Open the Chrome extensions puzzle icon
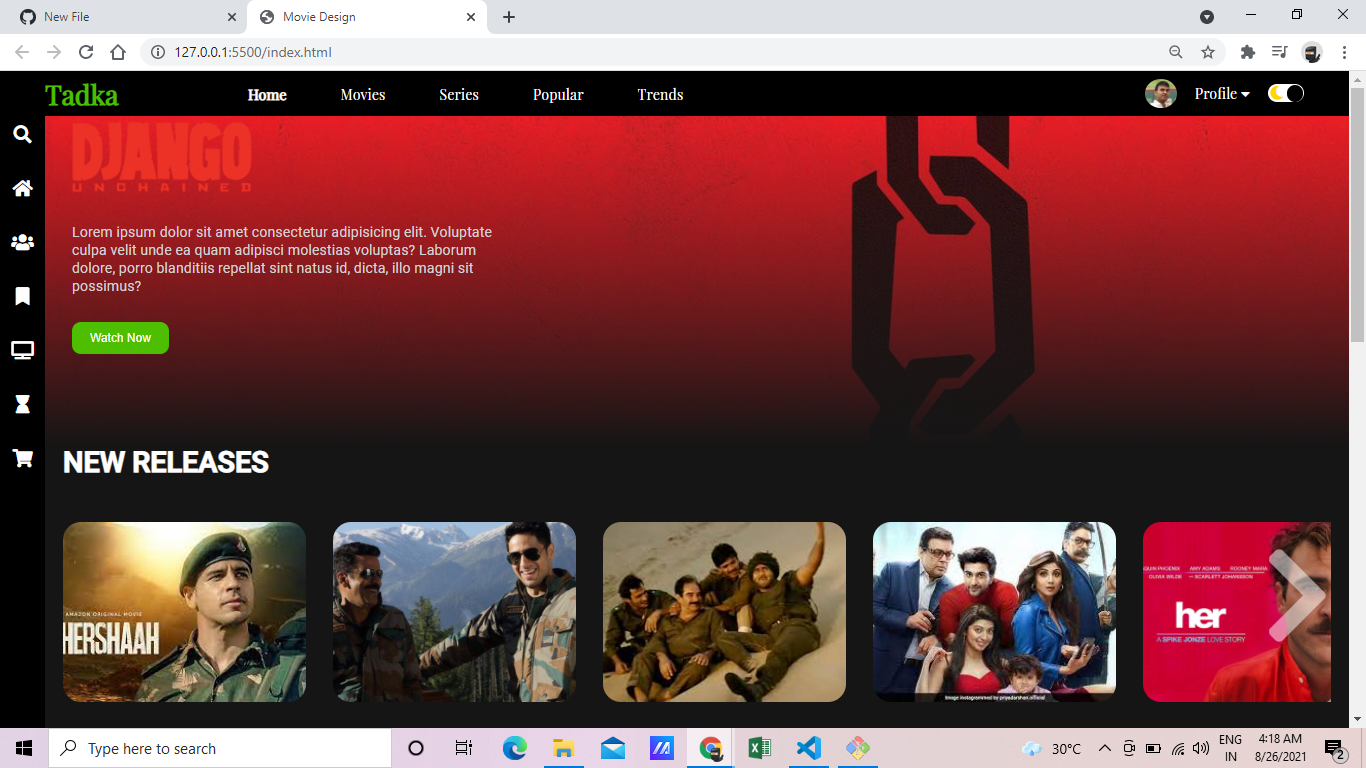The image size is (1366, 768). coord(1247,52)
